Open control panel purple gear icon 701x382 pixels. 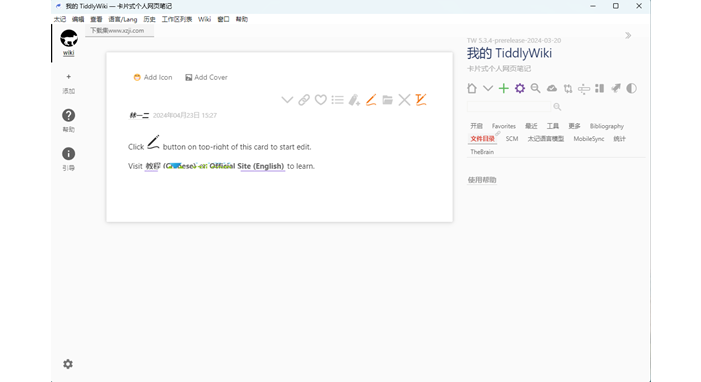tap(519, 88)
